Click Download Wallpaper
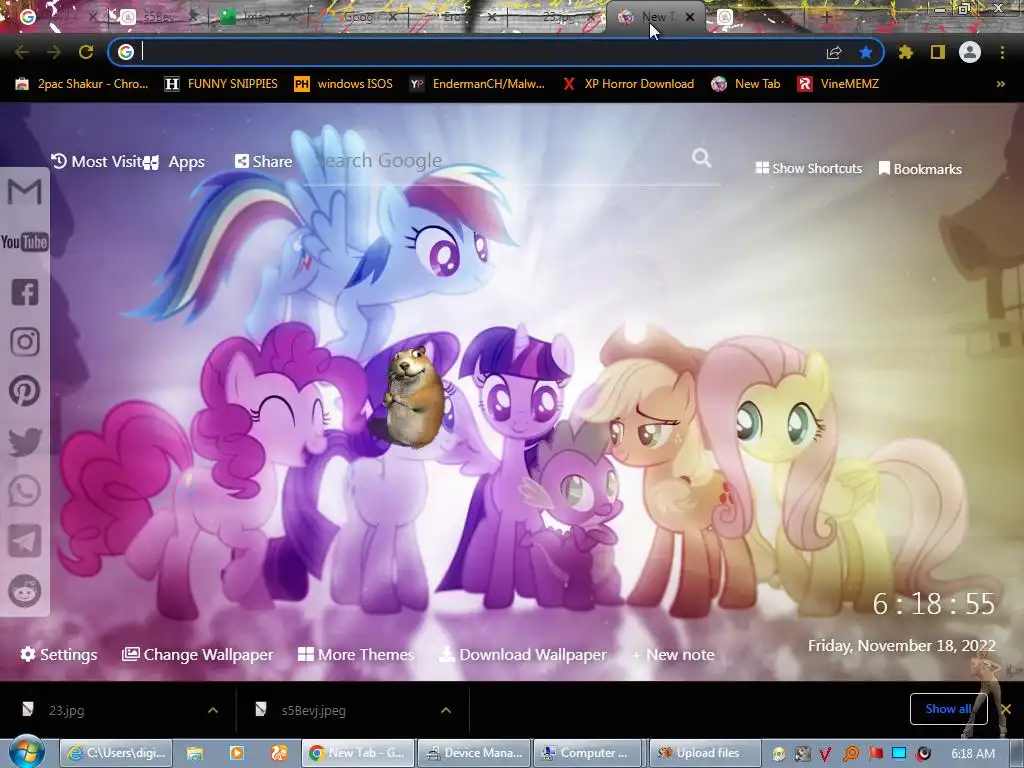The image size is (1024, 768). tap(523, 654)
